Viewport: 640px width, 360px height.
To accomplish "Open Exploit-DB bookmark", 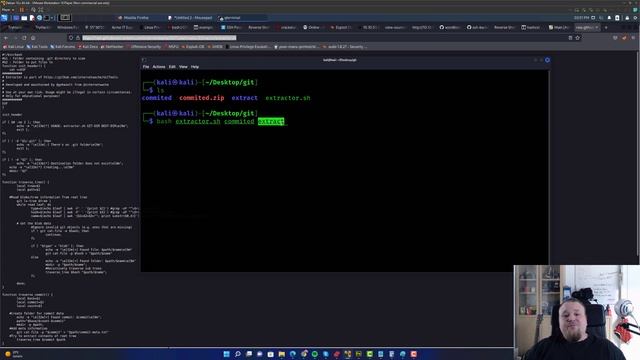I will pos(193,47).
